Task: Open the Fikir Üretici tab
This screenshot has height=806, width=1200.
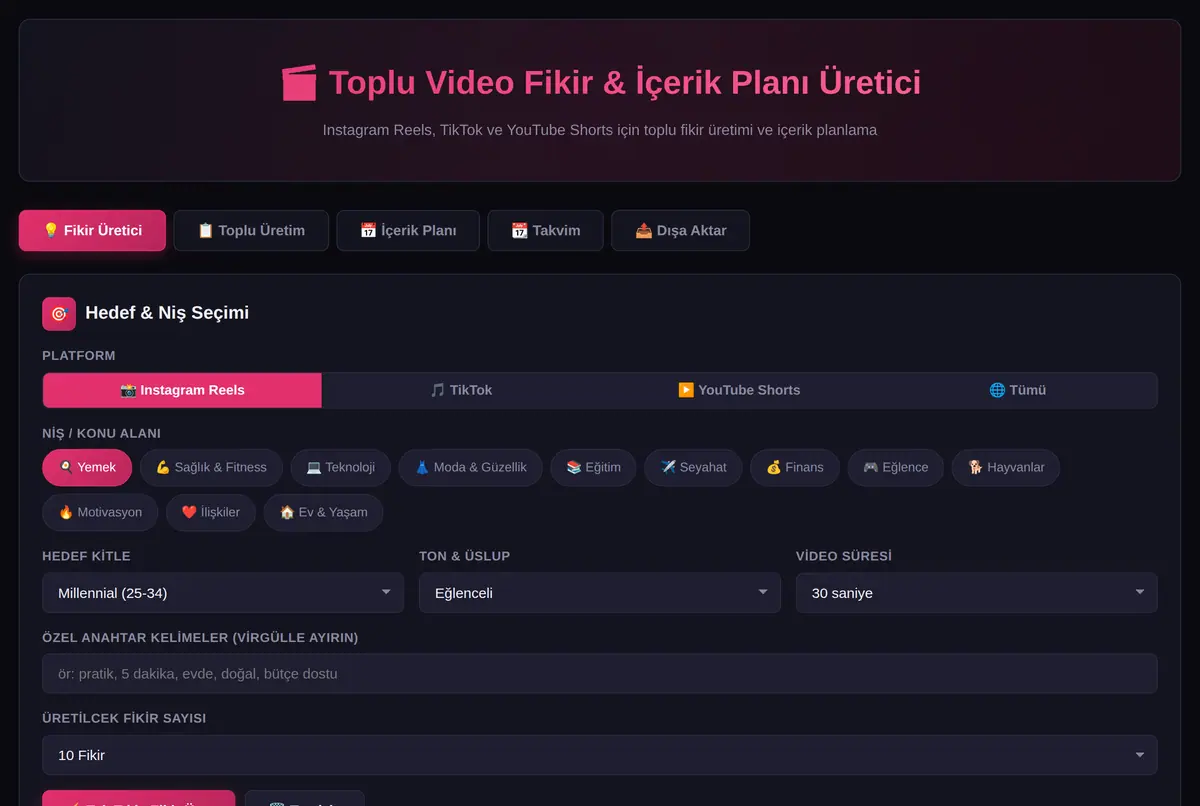Action: click(x=92, y=230)
